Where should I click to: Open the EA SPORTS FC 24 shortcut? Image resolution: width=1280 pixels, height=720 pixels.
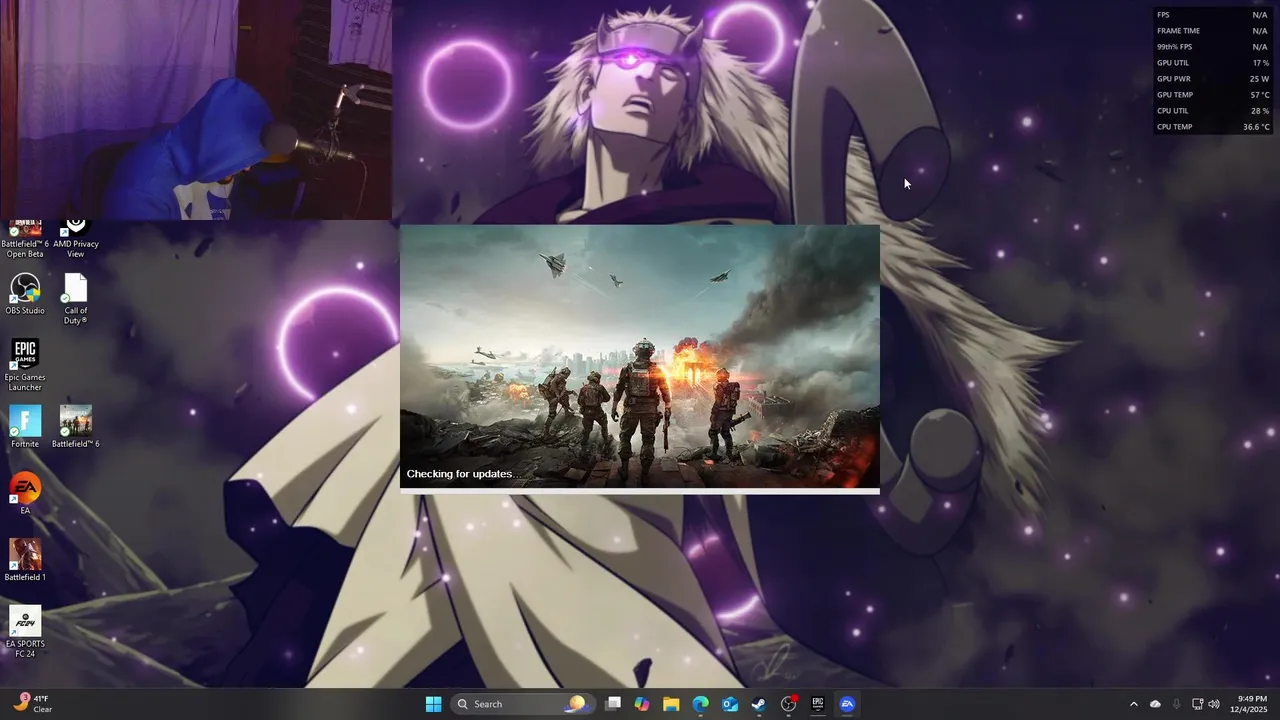(25, 632)
